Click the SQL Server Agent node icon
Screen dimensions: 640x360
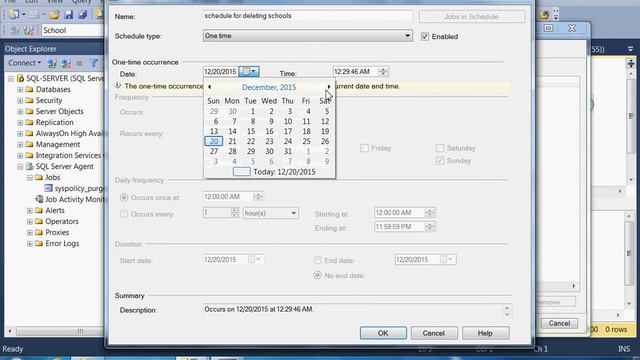click(30, 167)
